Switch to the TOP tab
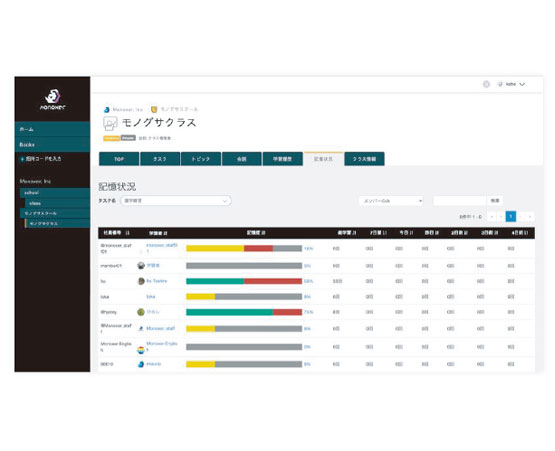The height and width of the screenshot is (451, 555). coord(119,159)
